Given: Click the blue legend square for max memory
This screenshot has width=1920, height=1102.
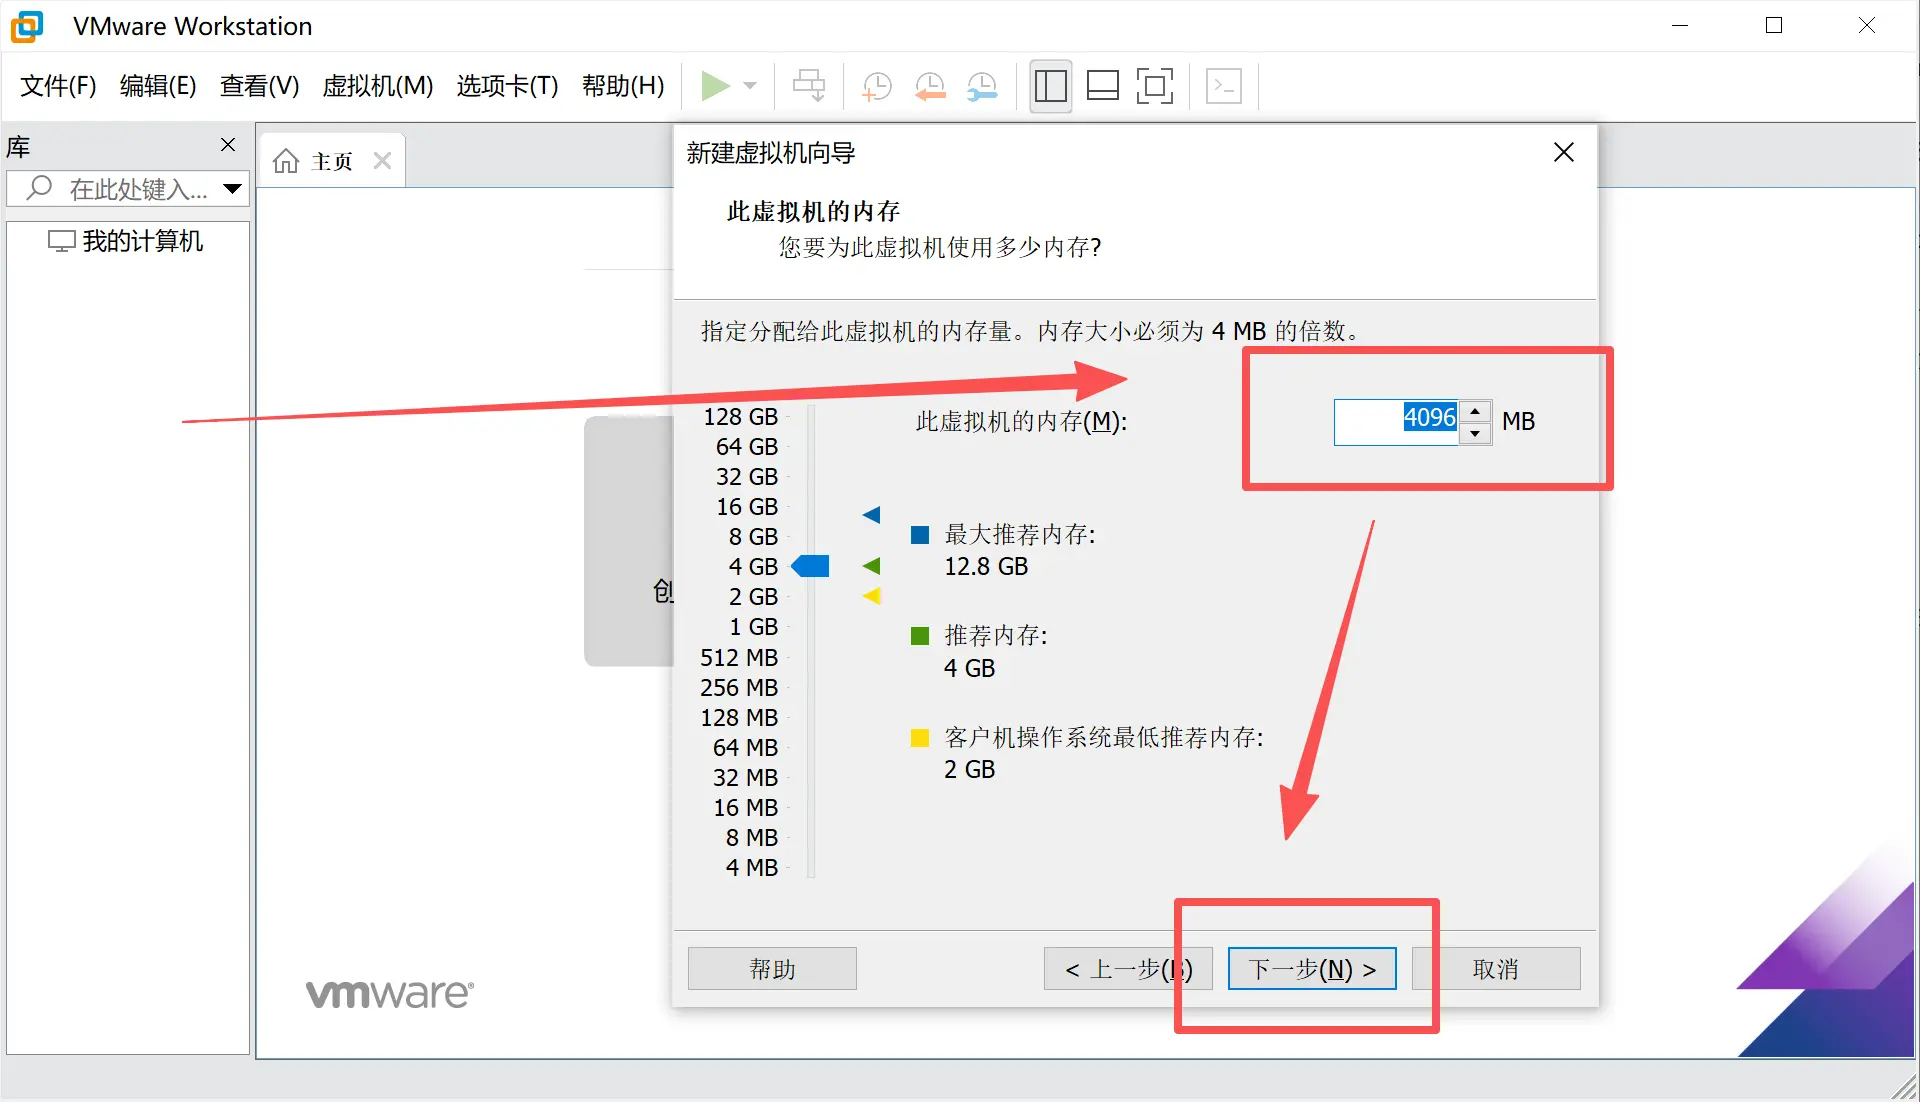Looking at the screenshot, I should [920, 535].
